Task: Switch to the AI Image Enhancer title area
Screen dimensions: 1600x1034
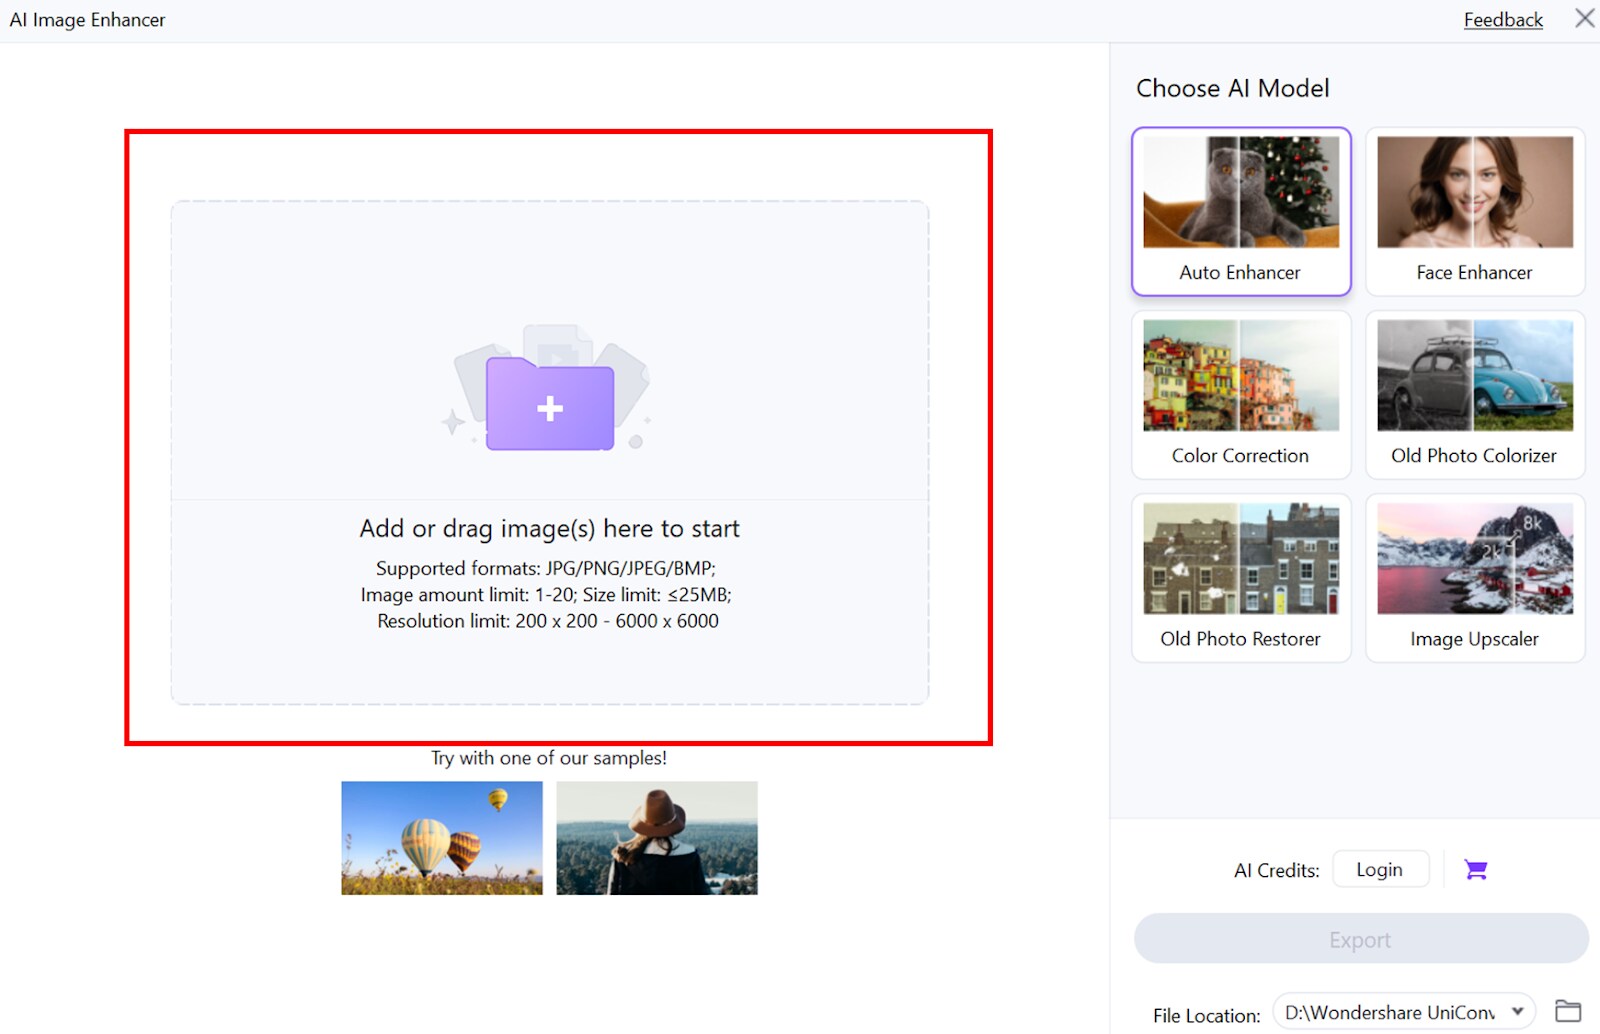Action: tap(87, 19)
